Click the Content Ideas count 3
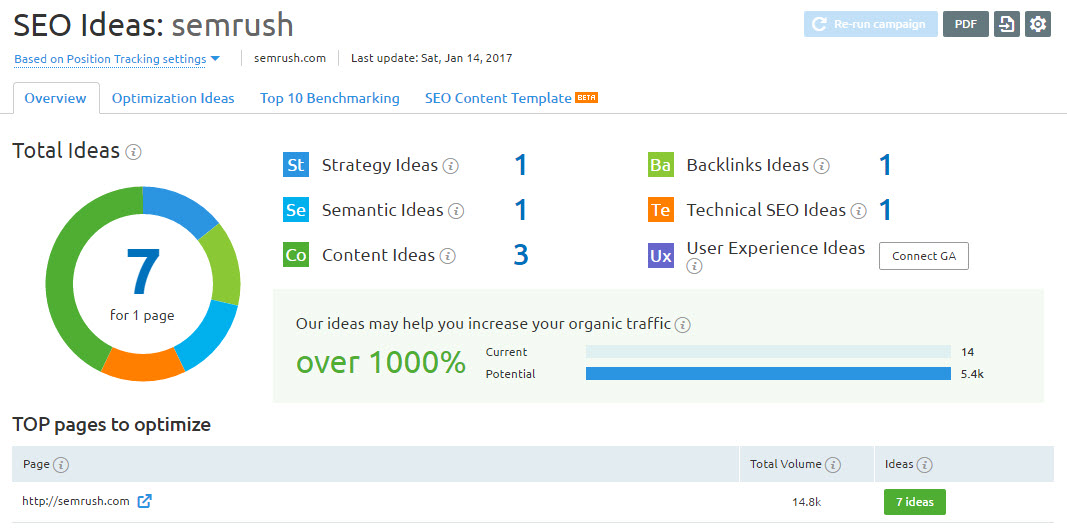This screenshot has width=1067, height=530. click(521, 255)
